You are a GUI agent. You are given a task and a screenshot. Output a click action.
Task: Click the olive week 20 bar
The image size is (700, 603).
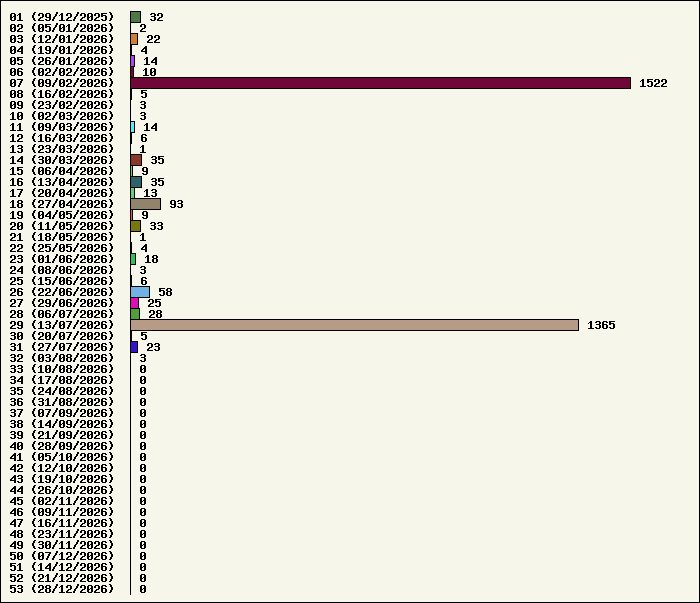(136, 226)
